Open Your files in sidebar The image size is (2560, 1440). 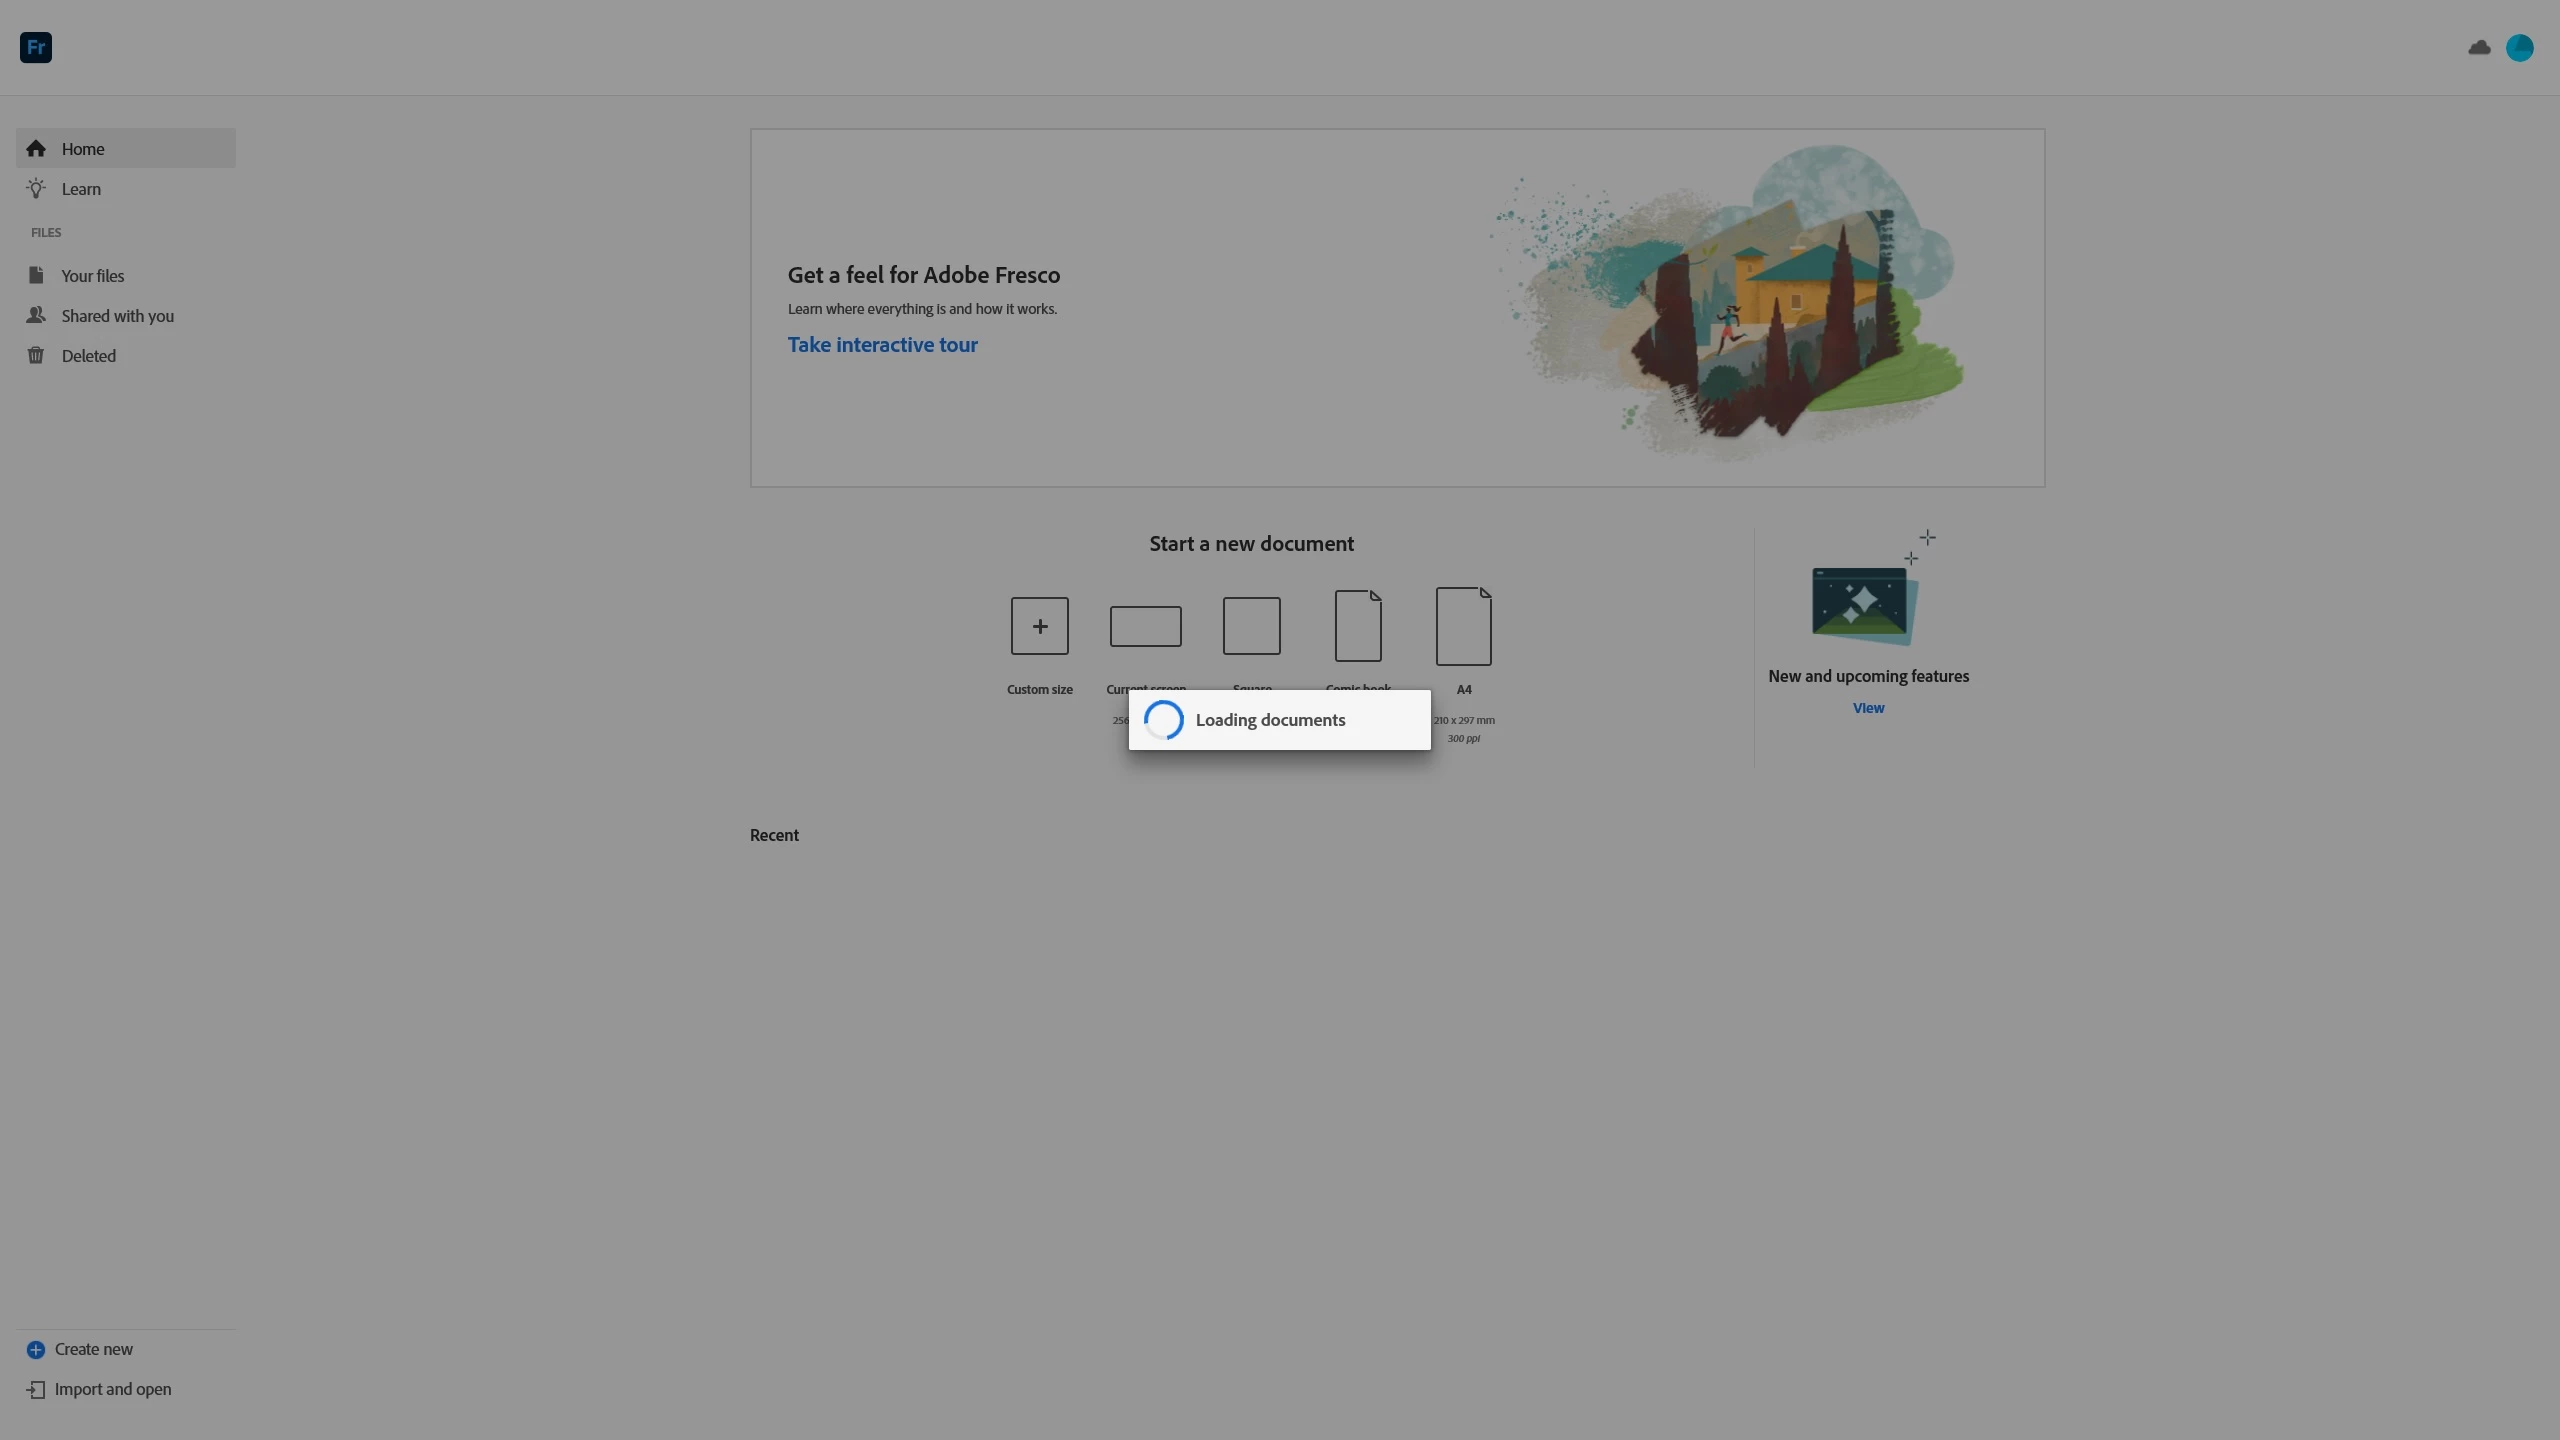click(x=92, y=275)
